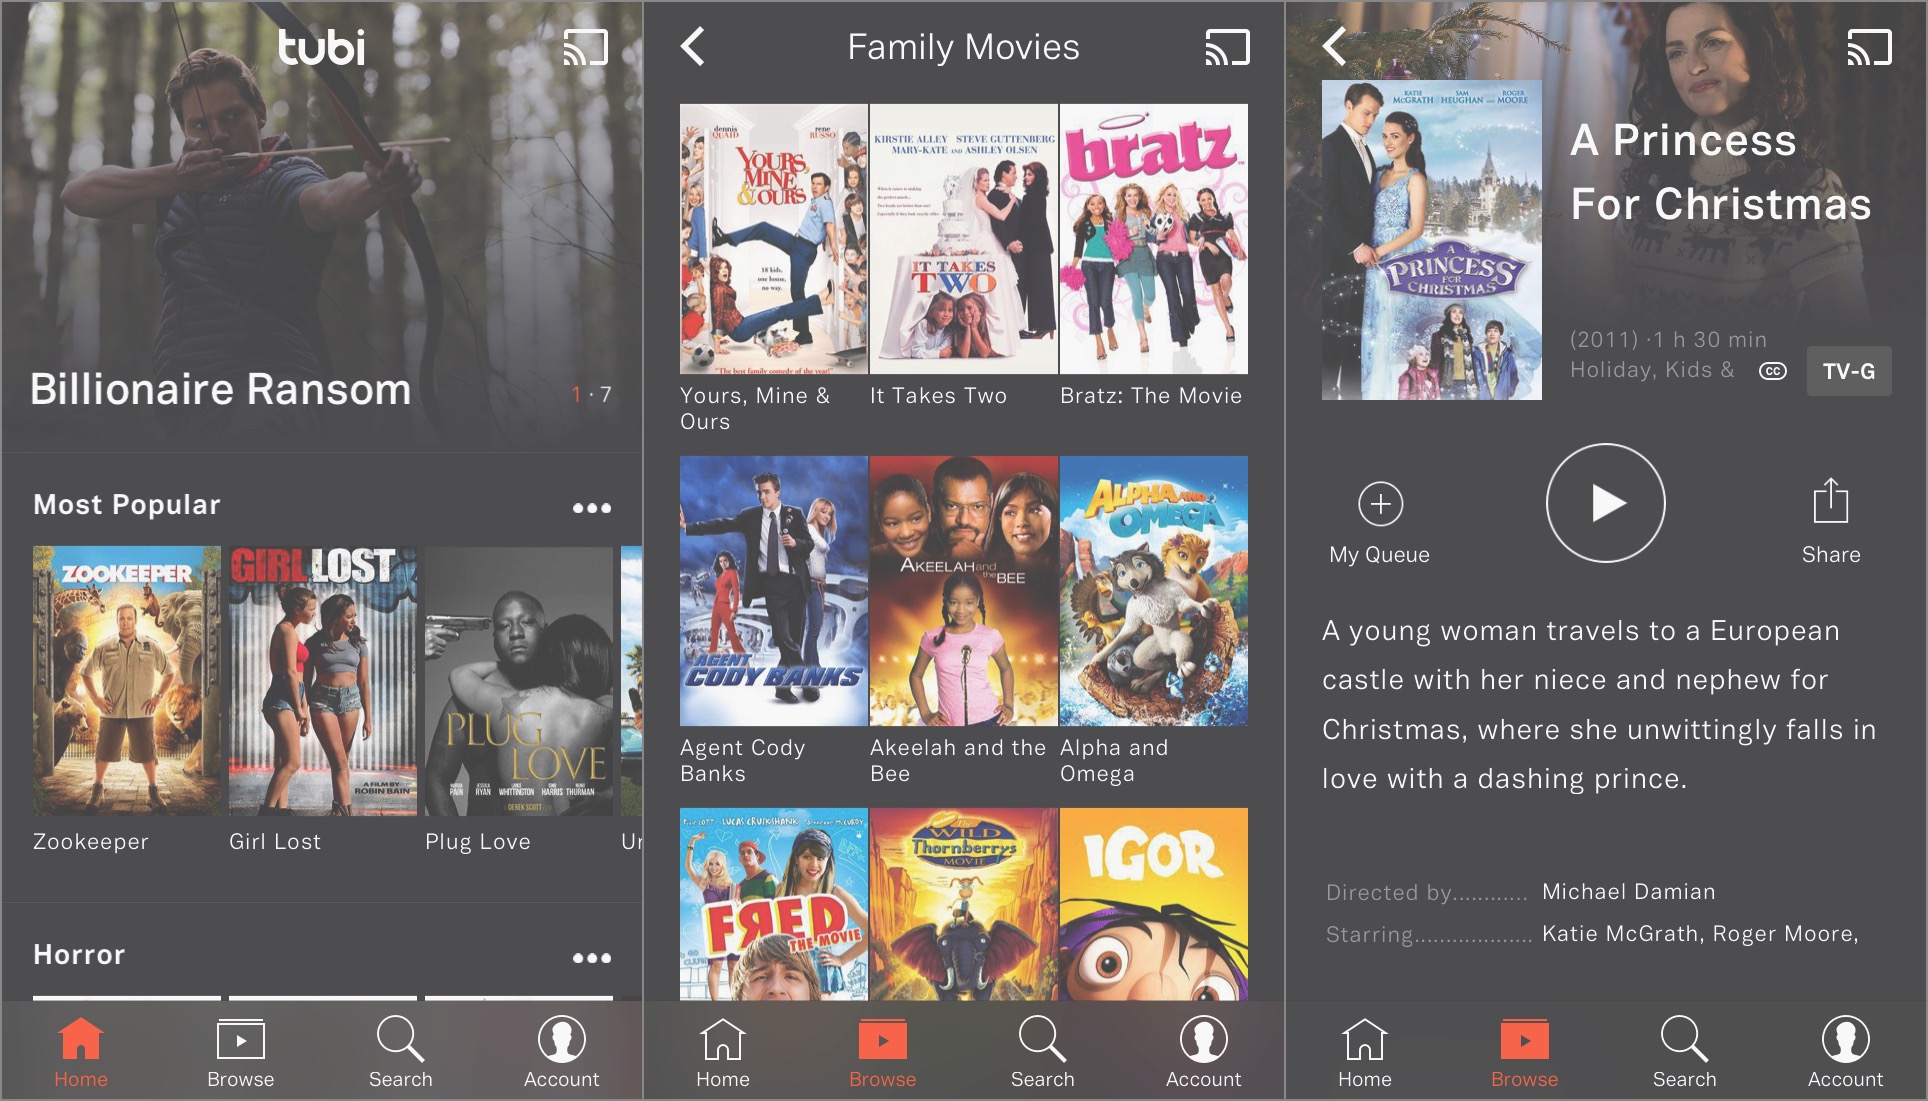Open the Akeelah and the Bee poster
1928x1101 pixels.
[x=964, y=591]
